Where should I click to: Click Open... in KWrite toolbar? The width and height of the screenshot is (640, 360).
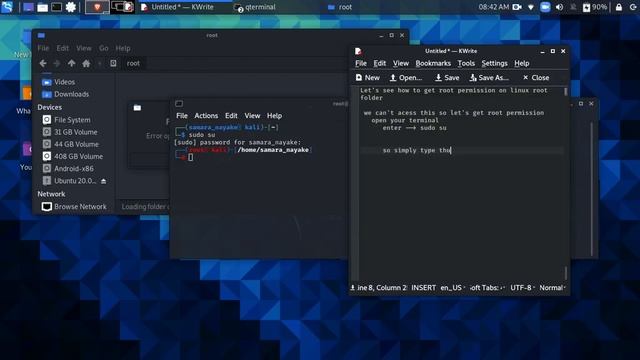[x=406, y=78]
